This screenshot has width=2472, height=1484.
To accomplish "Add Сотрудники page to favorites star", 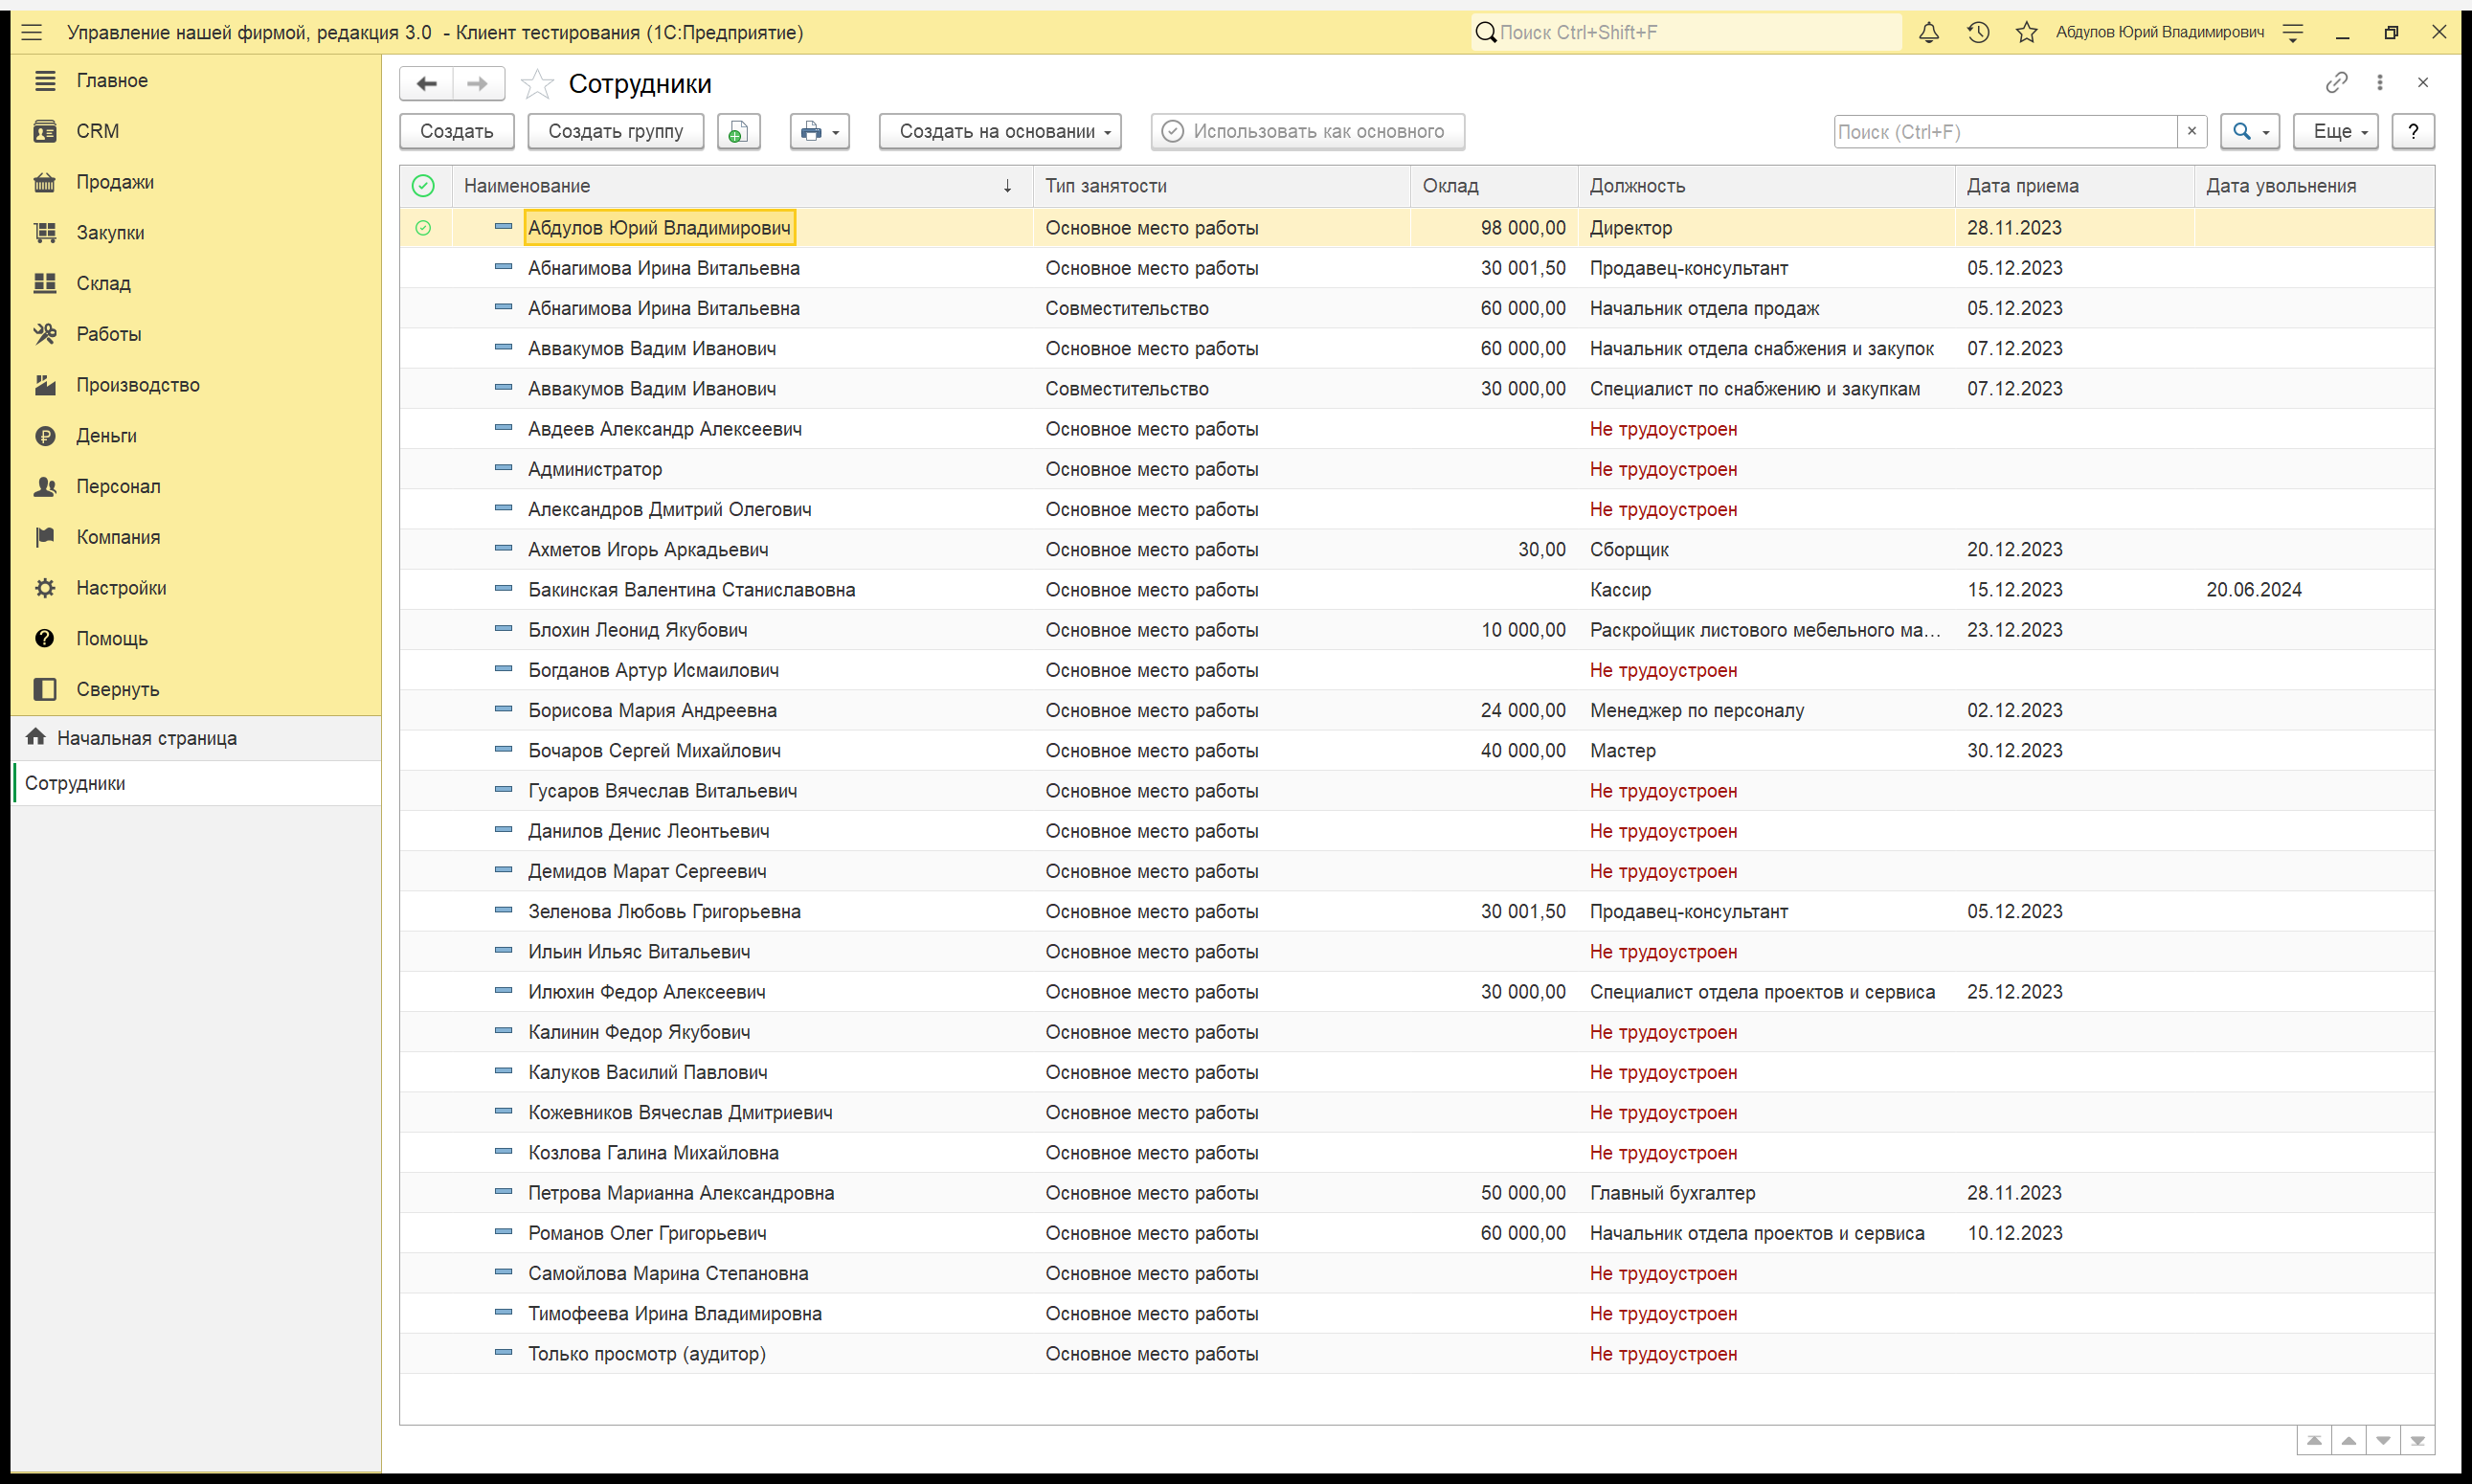I will click(537, 84).
